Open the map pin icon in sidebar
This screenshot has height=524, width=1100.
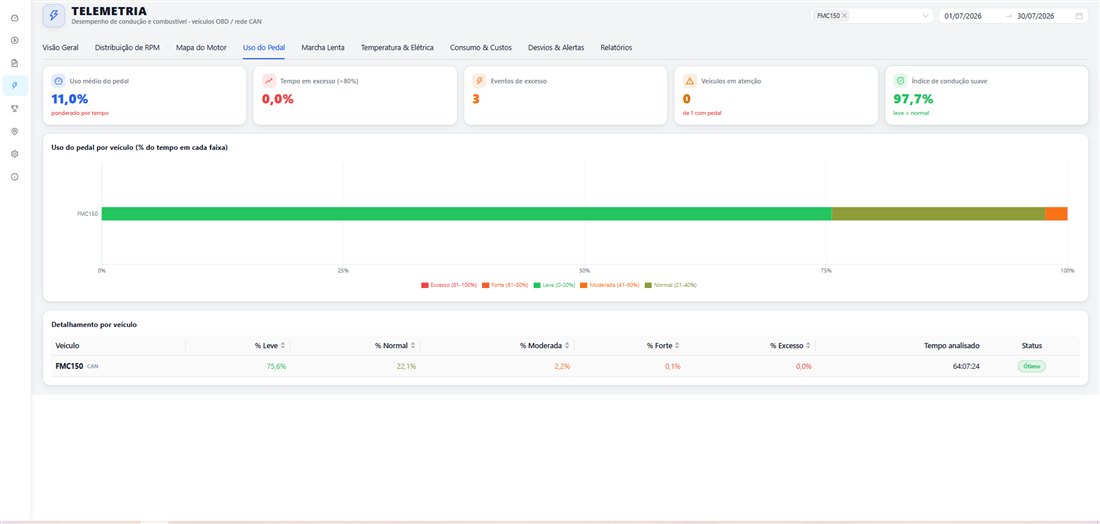click(x=15, y=131)
